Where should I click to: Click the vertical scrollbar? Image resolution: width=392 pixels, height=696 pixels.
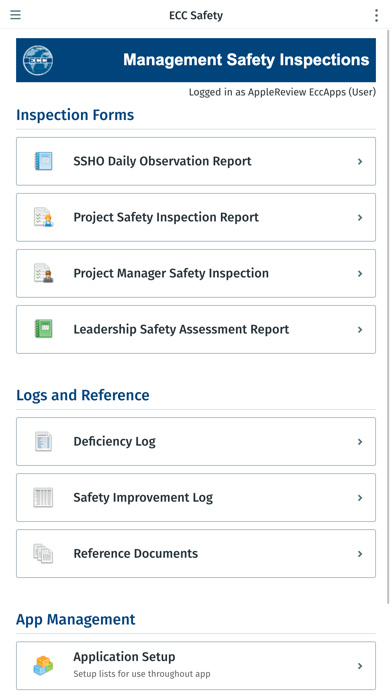click(388, 317)
